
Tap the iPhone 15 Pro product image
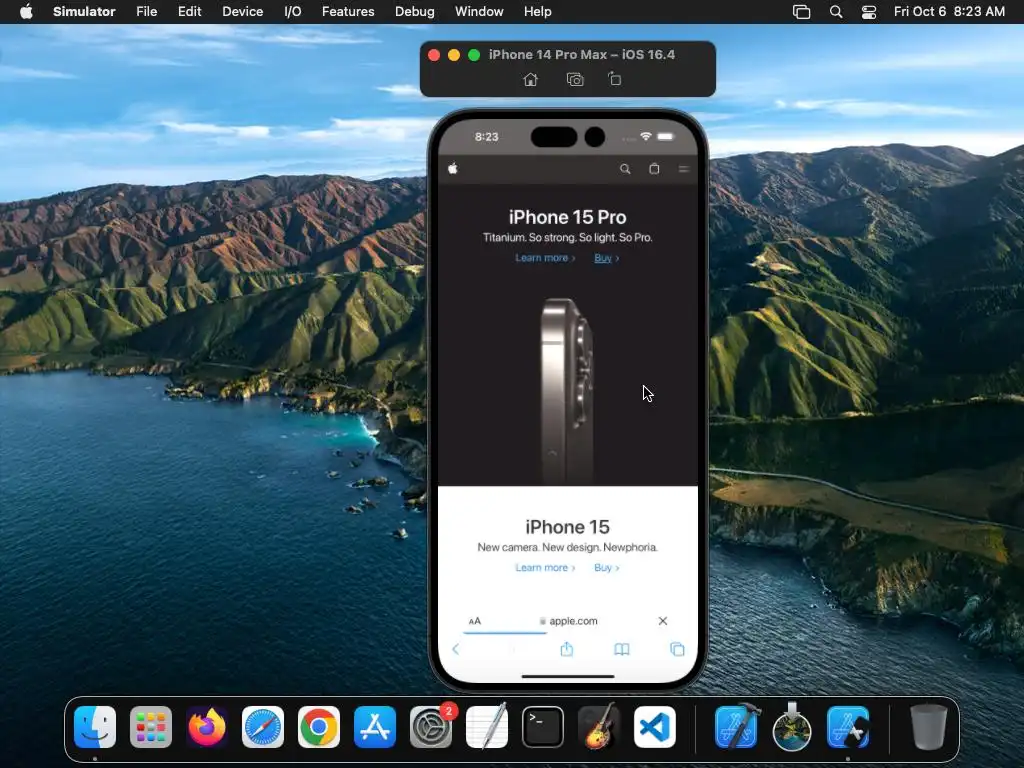[x=567, y=391]
